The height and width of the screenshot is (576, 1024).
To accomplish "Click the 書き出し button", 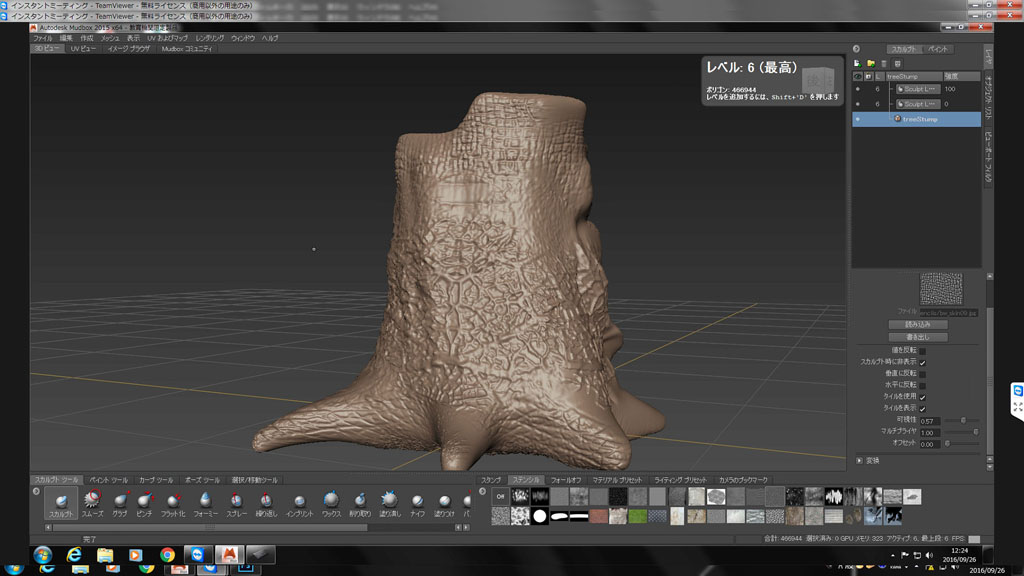I will pos(918,337).
